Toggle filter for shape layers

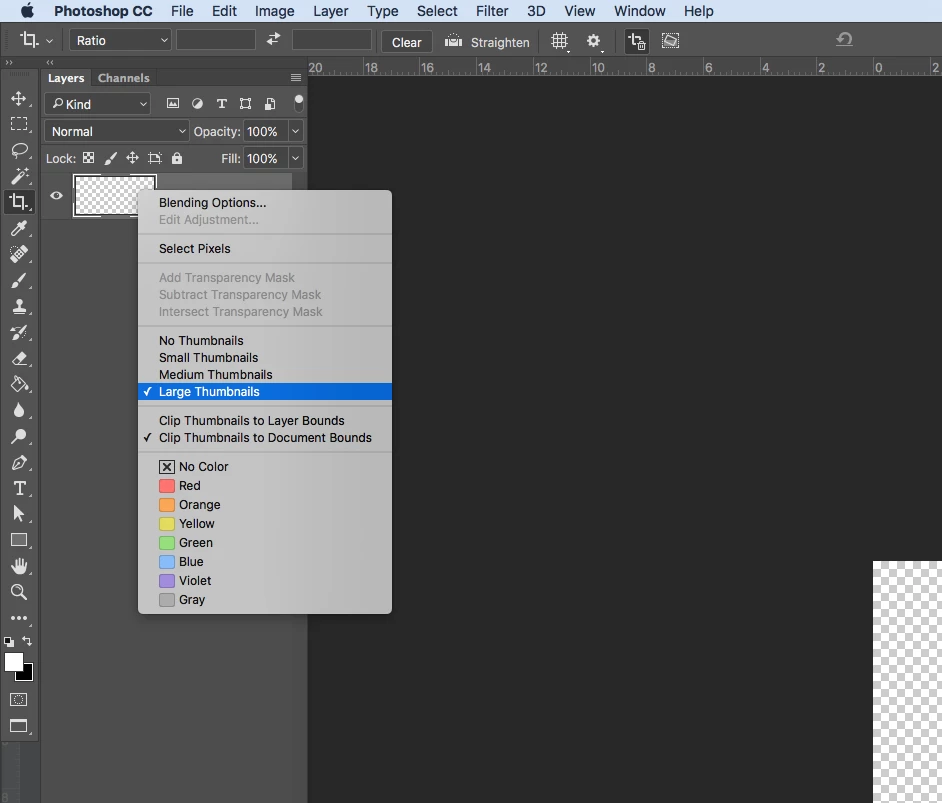tap(245, 103)
